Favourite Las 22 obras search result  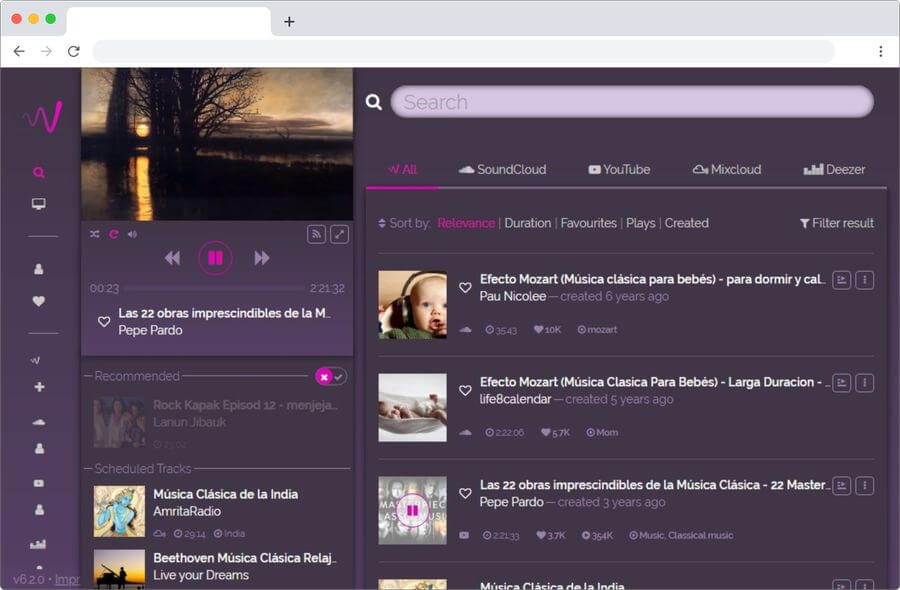tap(465, 493)
